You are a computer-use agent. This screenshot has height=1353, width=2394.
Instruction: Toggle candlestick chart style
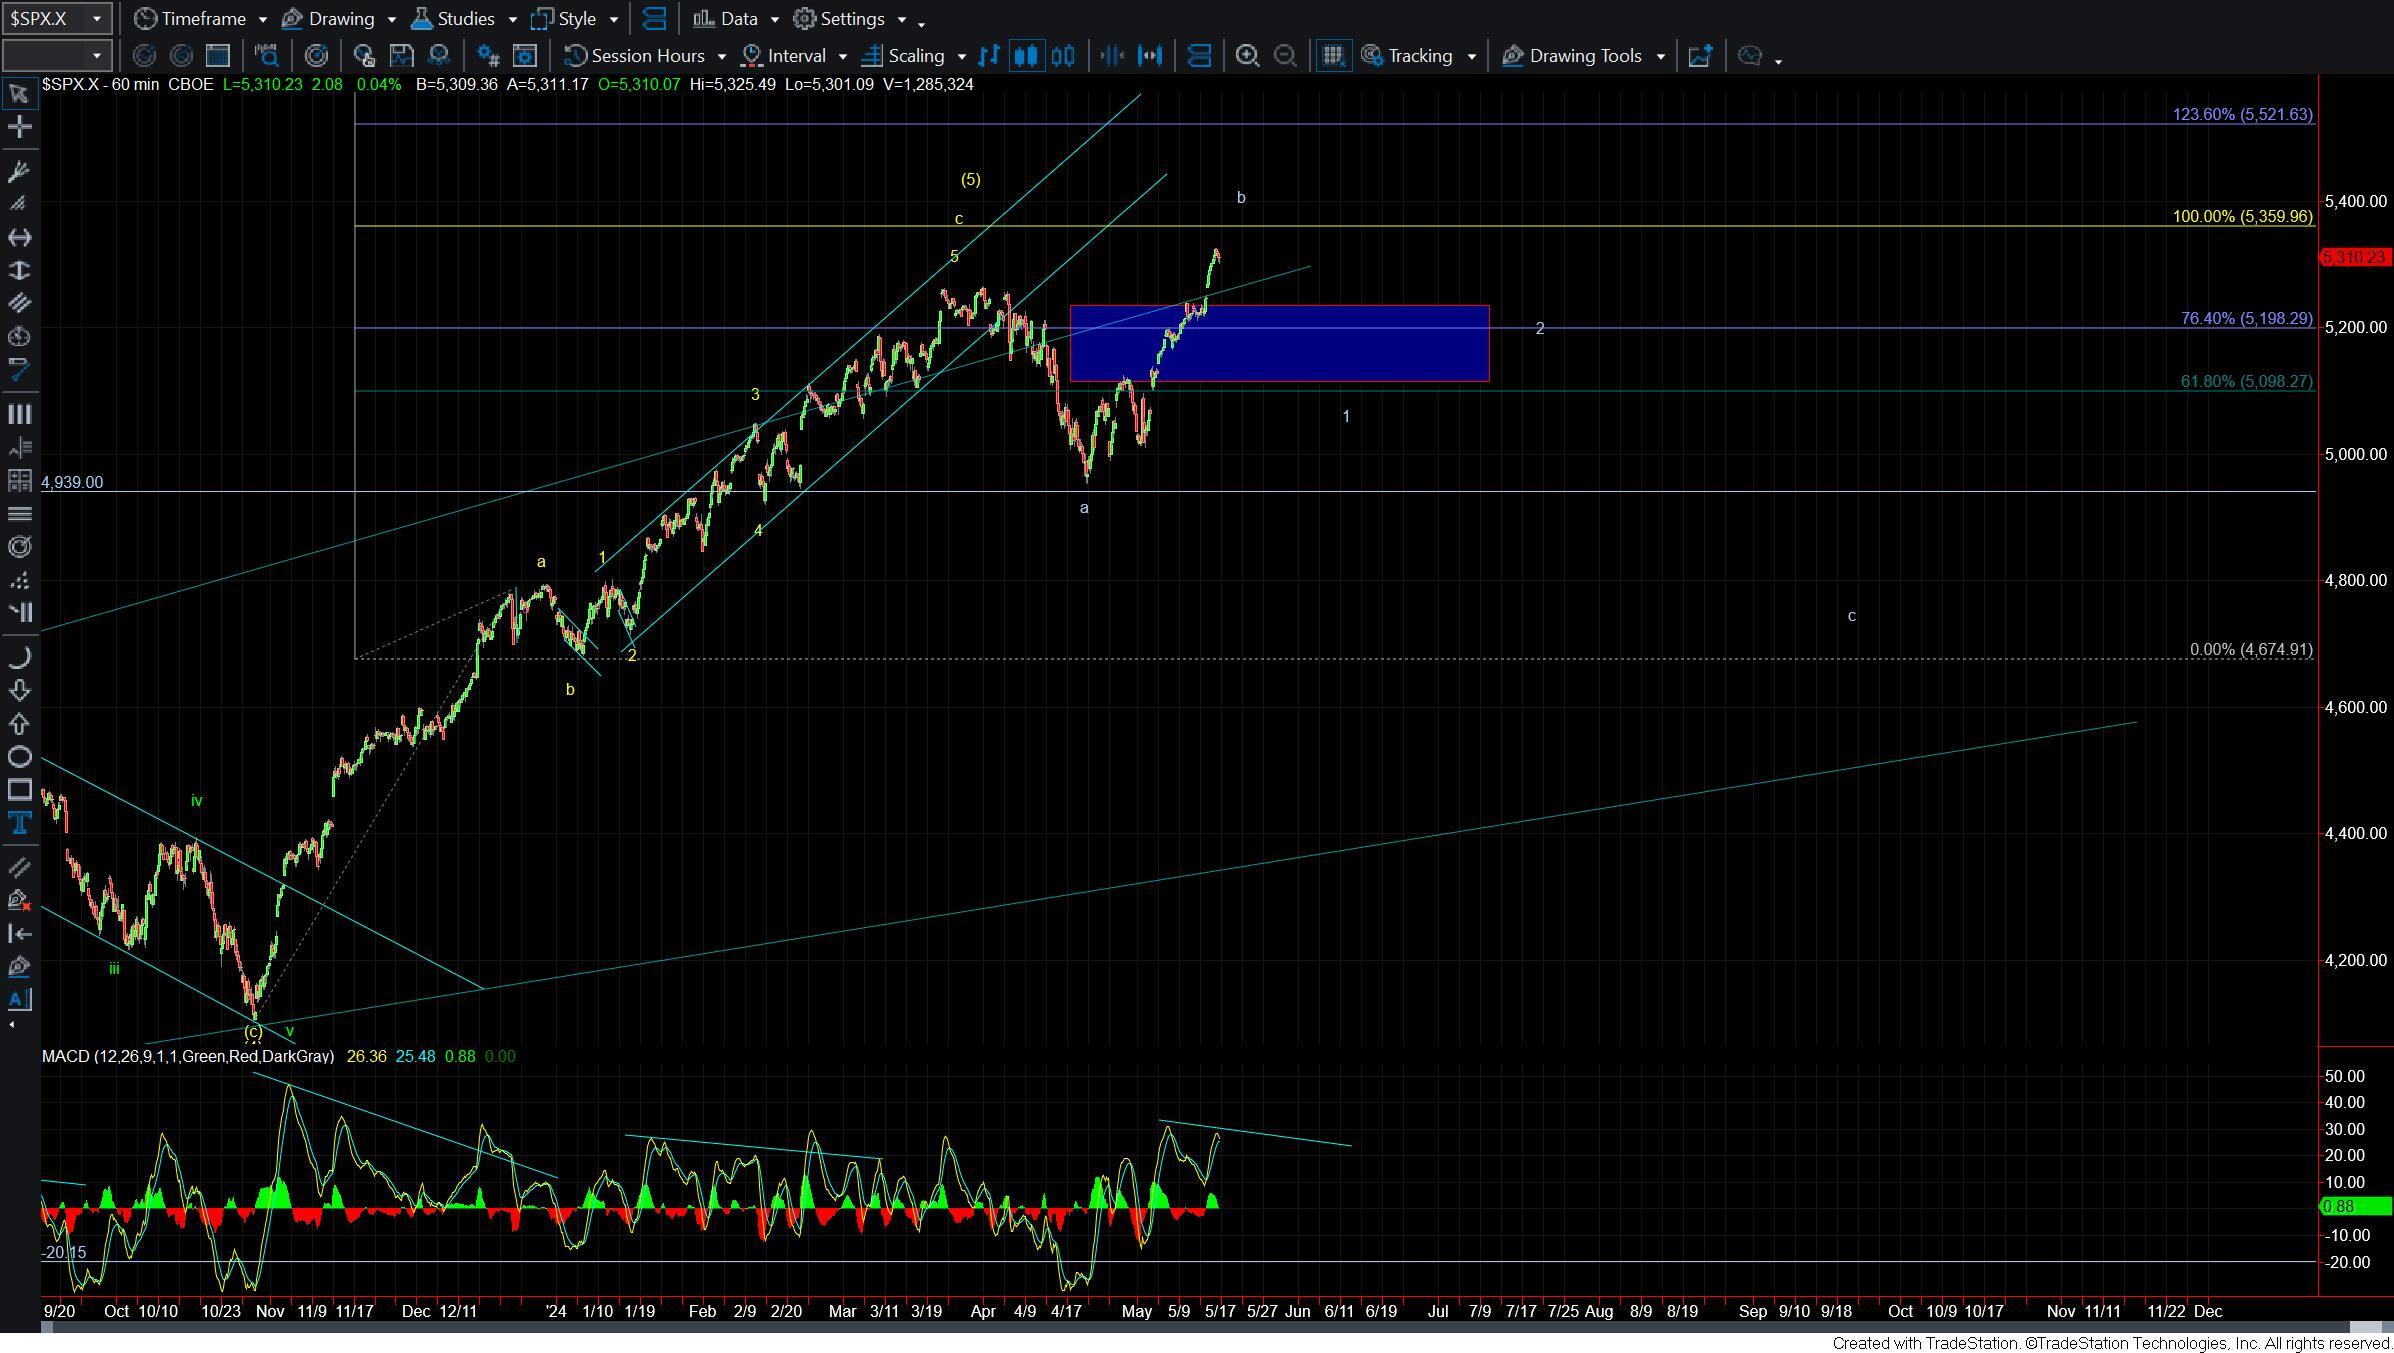click(1026, 56)
